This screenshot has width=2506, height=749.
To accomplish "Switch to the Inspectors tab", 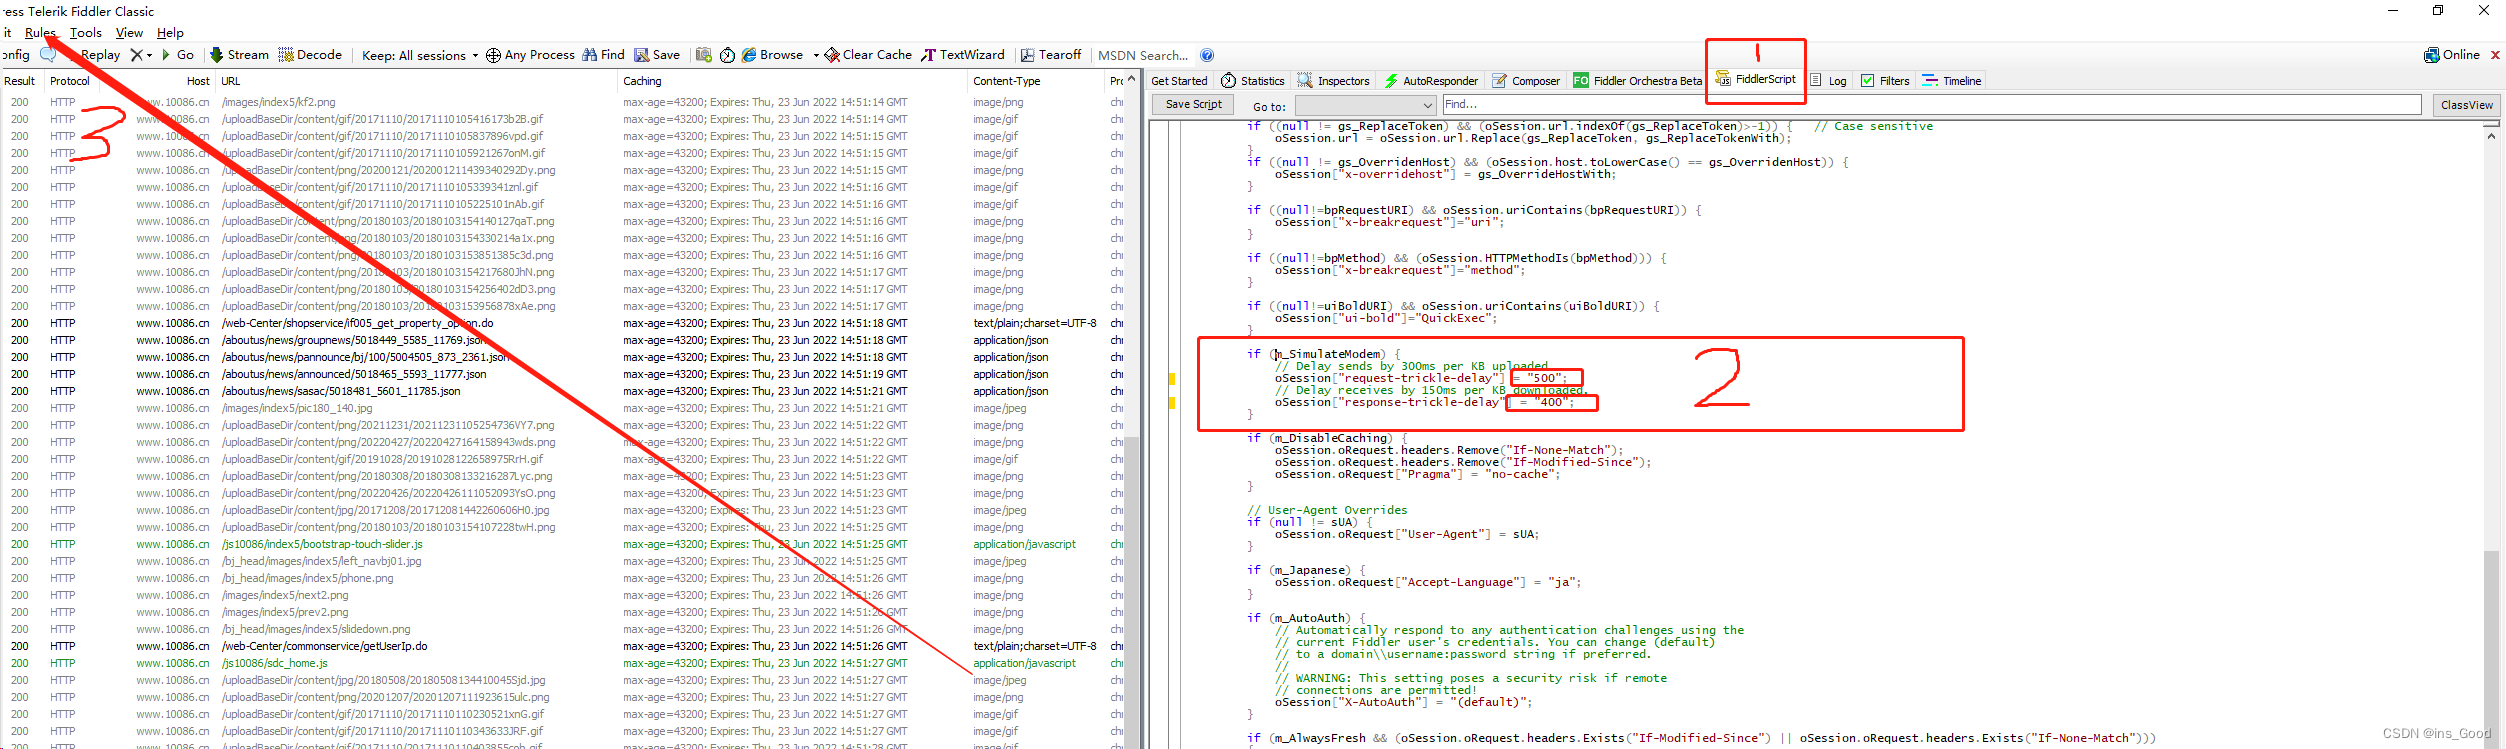I will coord(1334,81).
